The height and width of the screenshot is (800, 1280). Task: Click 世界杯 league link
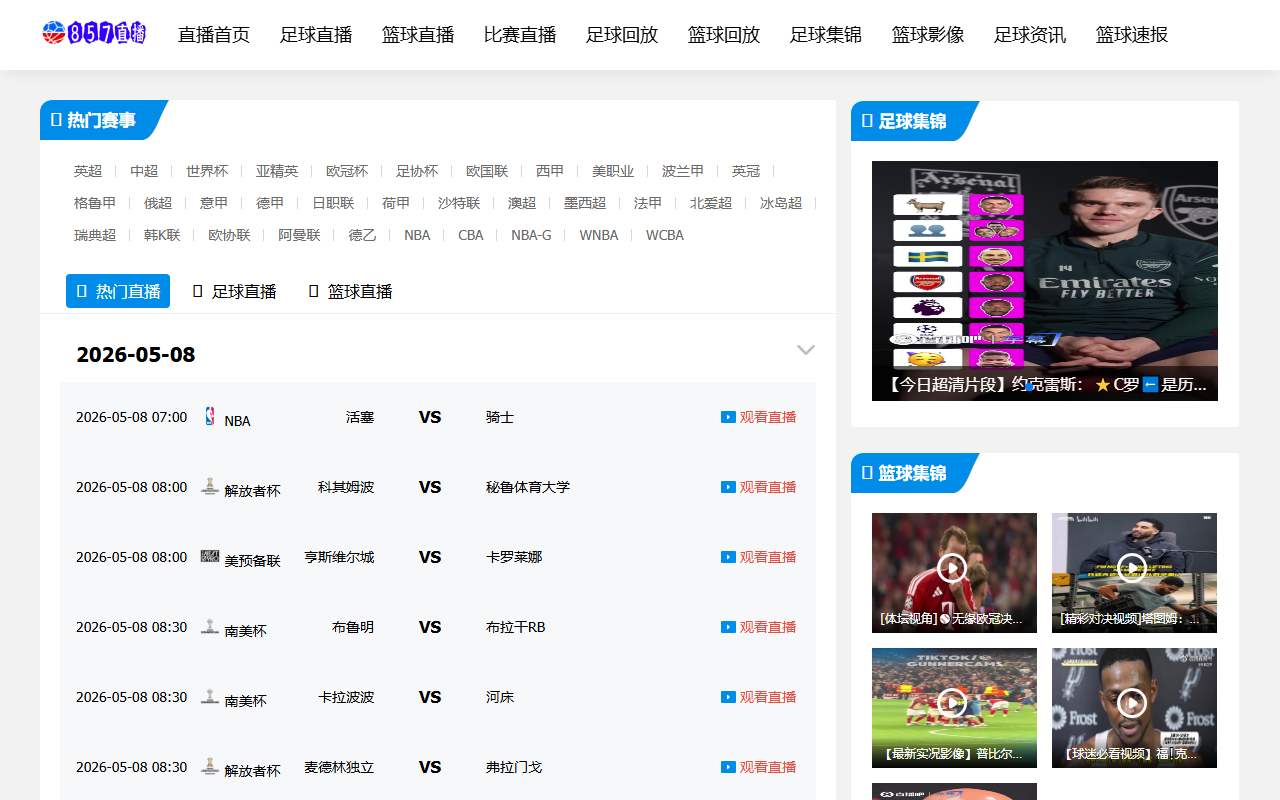207,171
